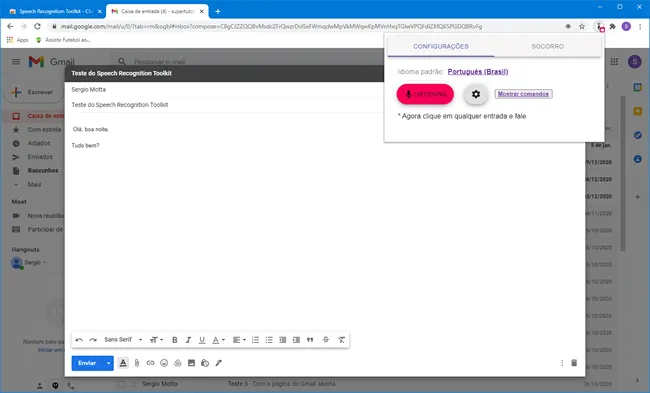Open Assistir Futebol bookmark

63,40
